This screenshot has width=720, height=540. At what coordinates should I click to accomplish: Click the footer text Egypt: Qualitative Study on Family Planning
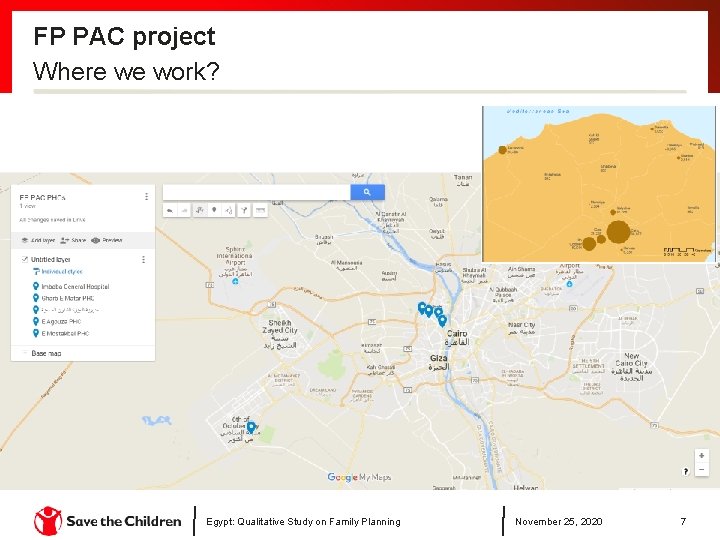(304, 522)
